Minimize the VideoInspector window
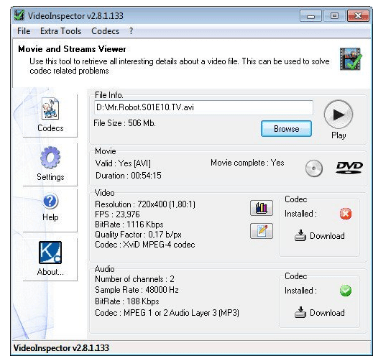 coord(311,16)
